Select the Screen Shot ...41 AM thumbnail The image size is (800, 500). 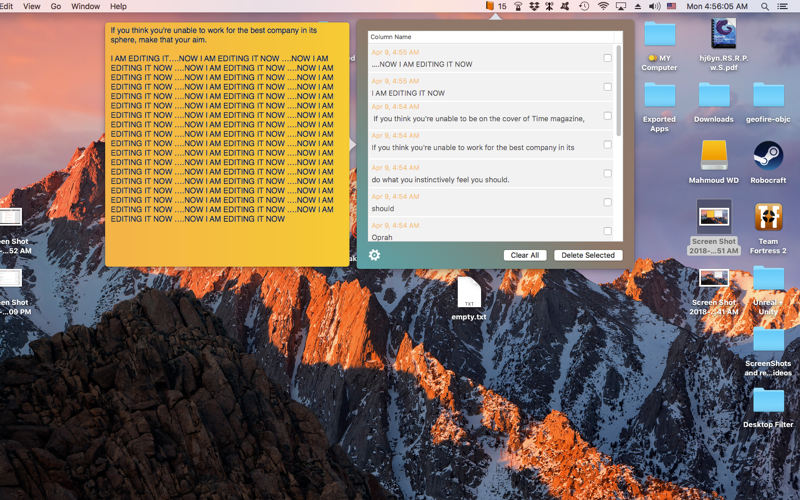click(x=714, y=278)
